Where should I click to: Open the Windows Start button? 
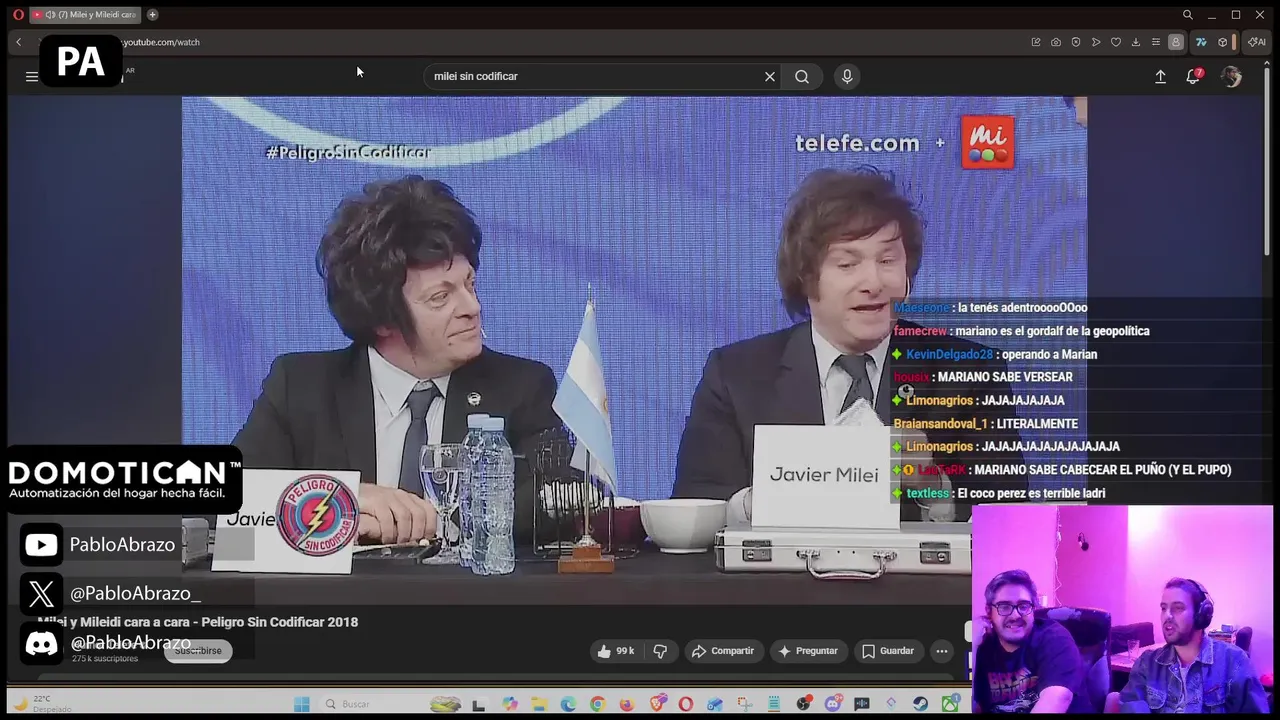[302, 704]
